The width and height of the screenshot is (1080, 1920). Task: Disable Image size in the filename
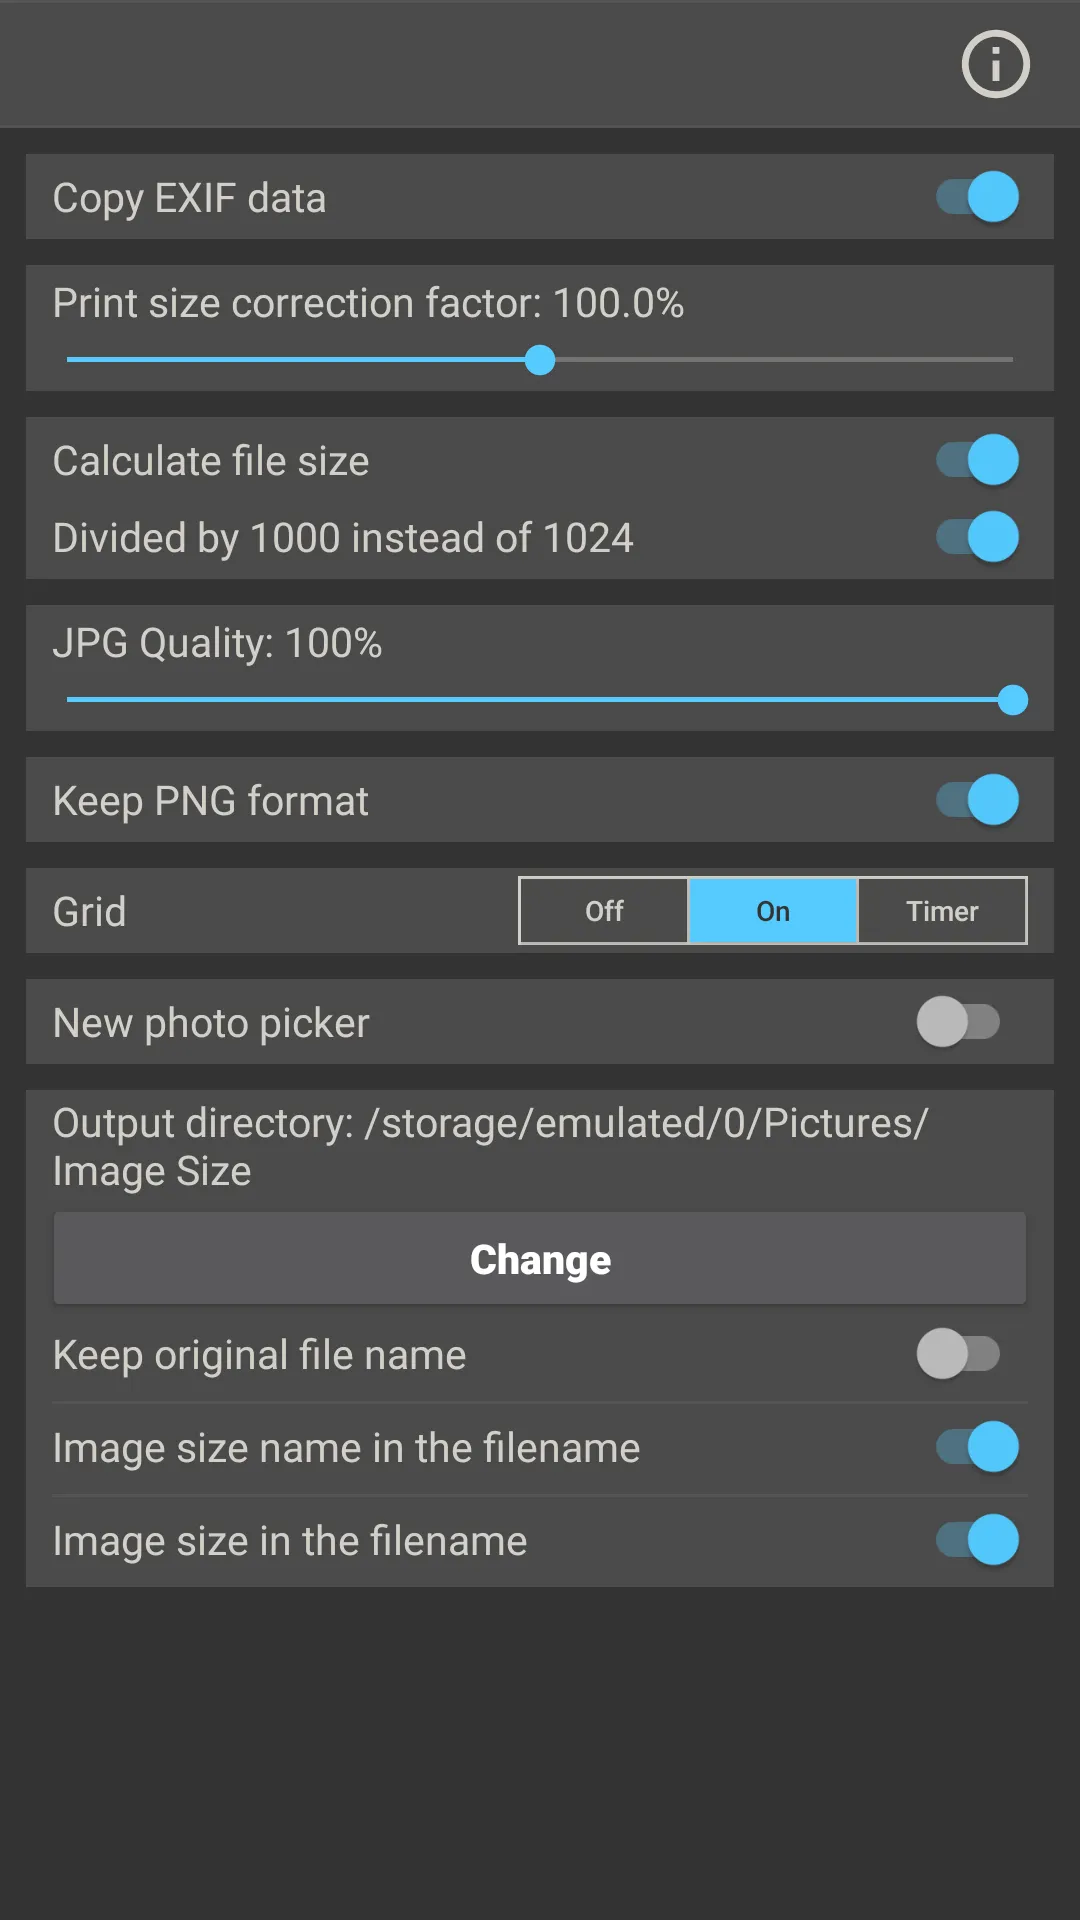tap(975, 1540)
